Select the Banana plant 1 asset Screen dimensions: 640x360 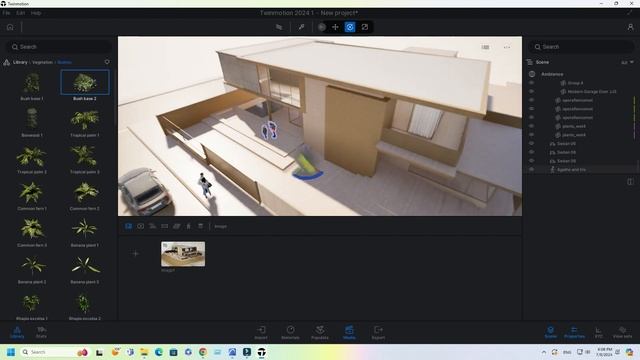[85, 232]
